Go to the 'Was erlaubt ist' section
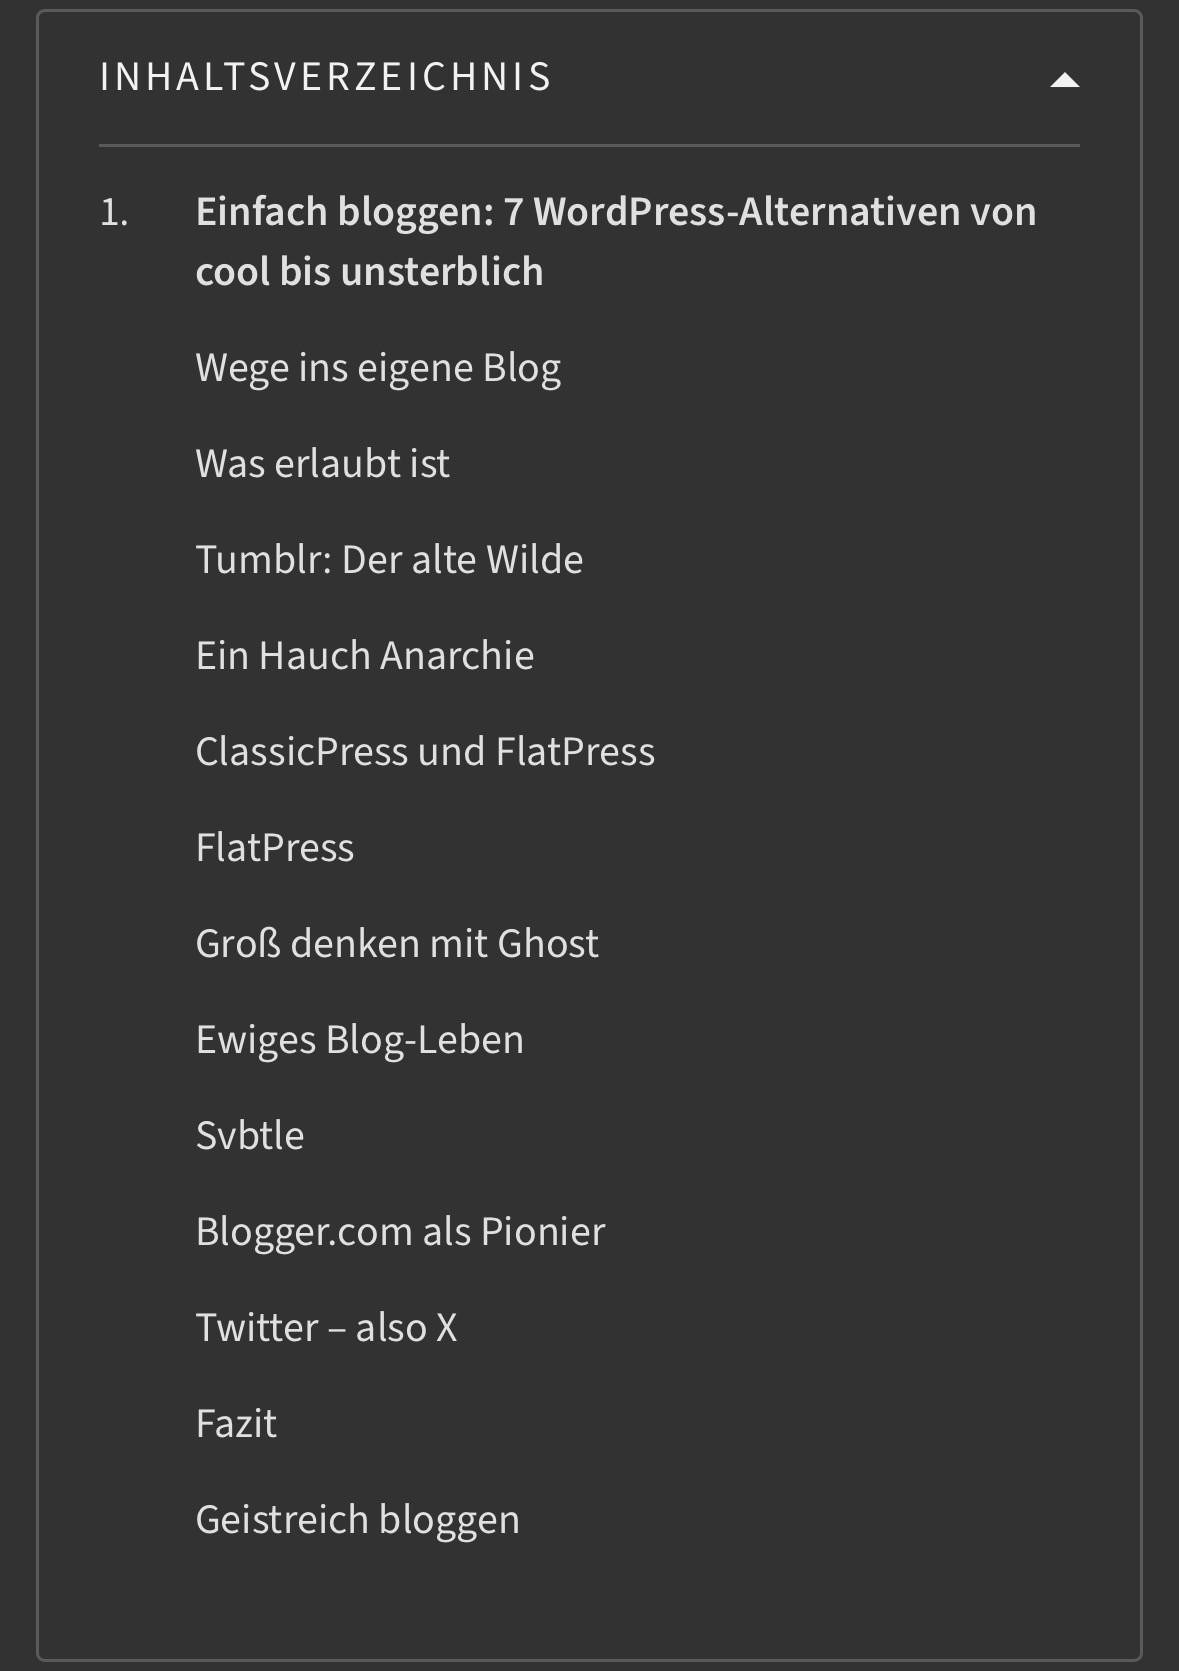1179x1671 pixels. tap(322, 464)
